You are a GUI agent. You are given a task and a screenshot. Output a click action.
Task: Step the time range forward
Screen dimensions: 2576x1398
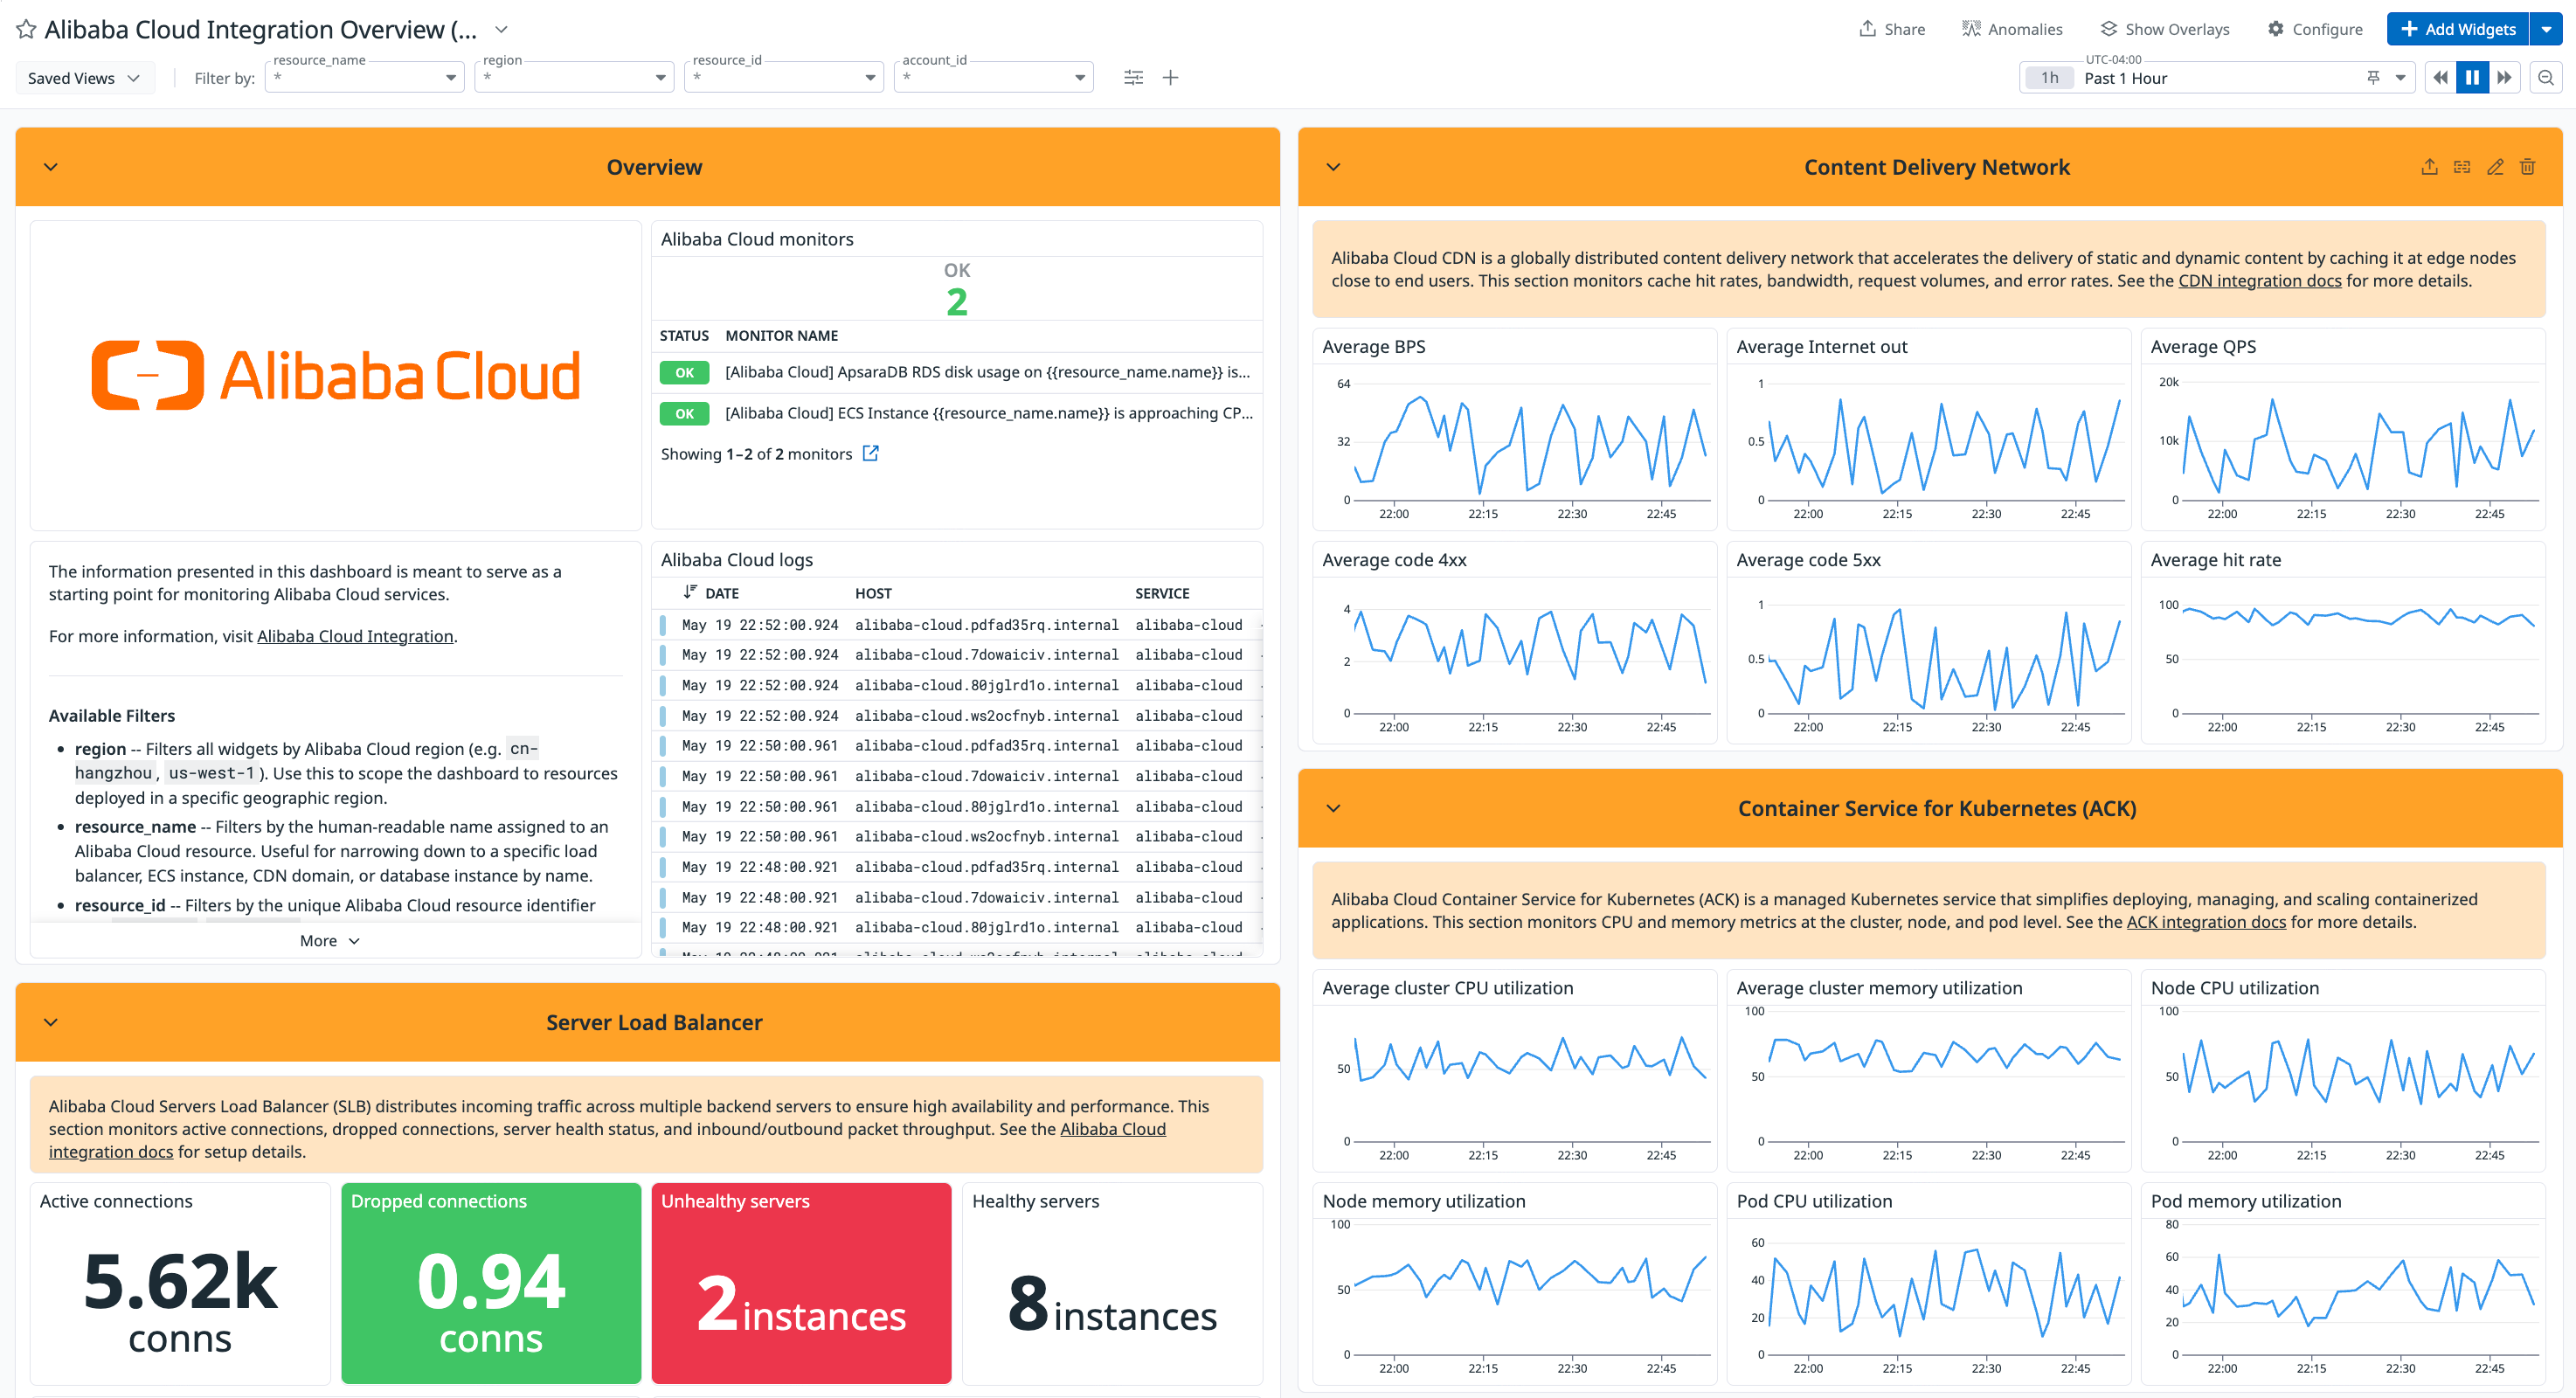click(x=2504, y=78)
